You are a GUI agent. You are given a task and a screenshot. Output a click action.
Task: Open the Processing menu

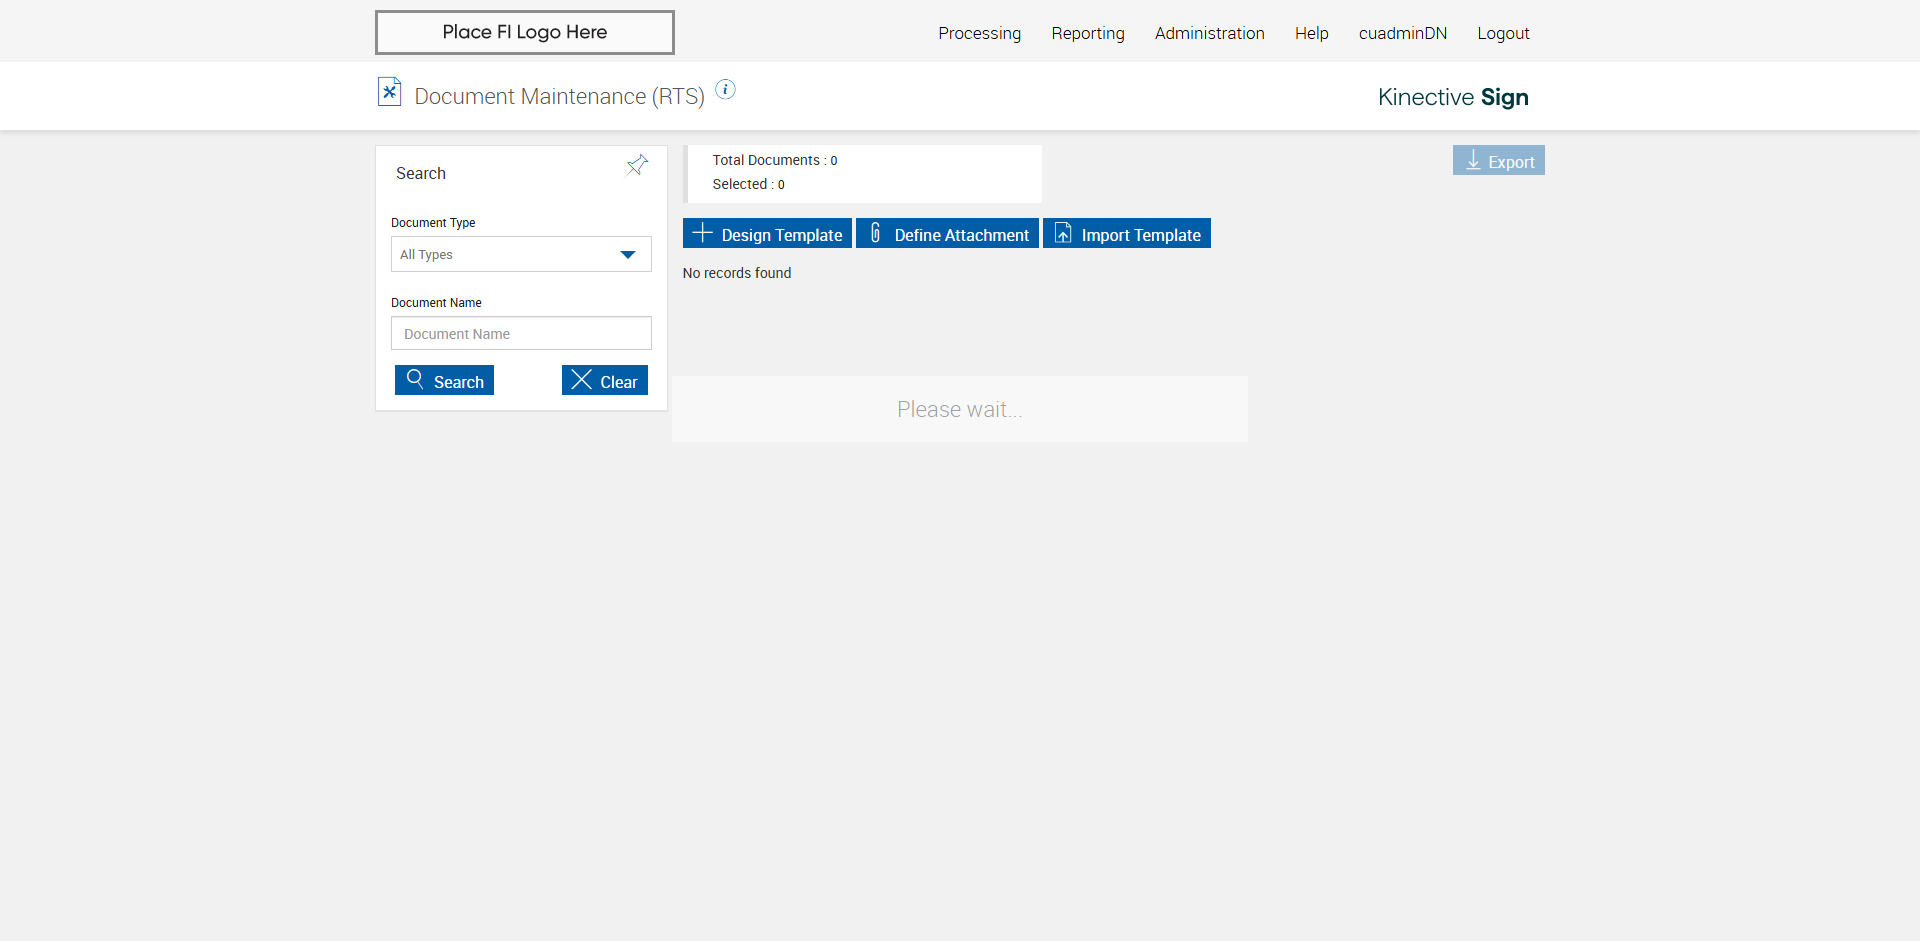tap(980, 33)
